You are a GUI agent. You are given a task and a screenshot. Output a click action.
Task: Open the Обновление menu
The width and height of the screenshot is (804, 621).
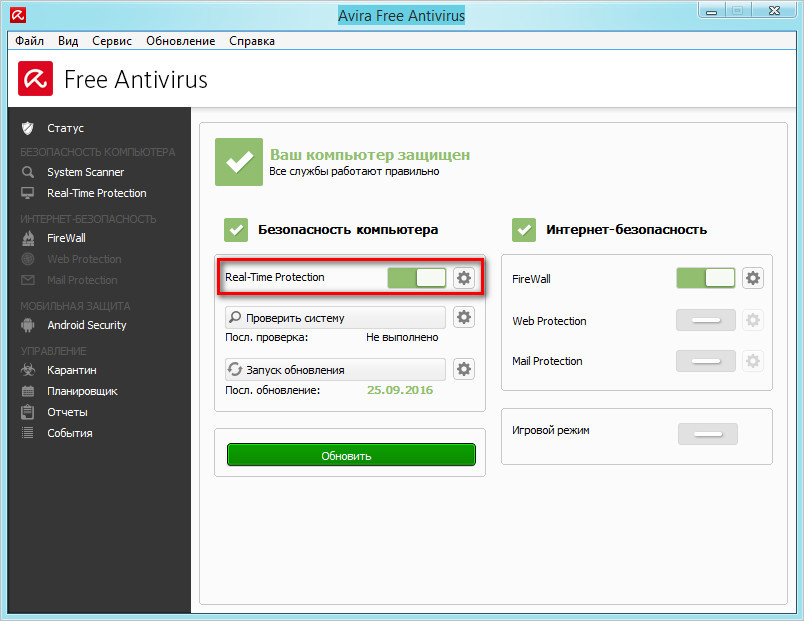[180, 41]
